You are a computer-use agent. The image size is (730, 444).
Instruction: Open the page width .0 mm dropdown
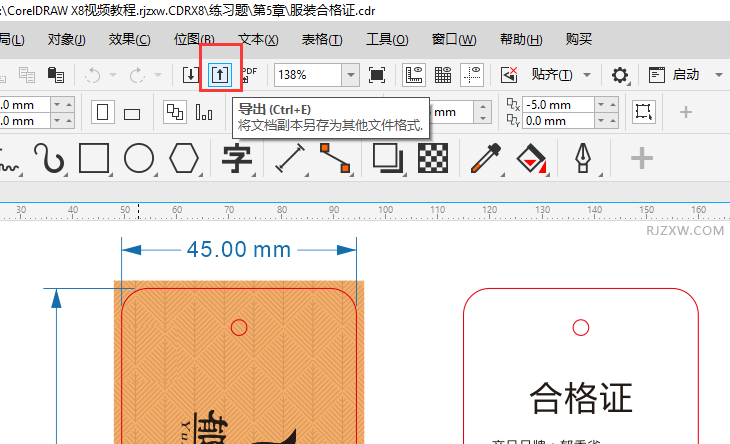[57, 105]
